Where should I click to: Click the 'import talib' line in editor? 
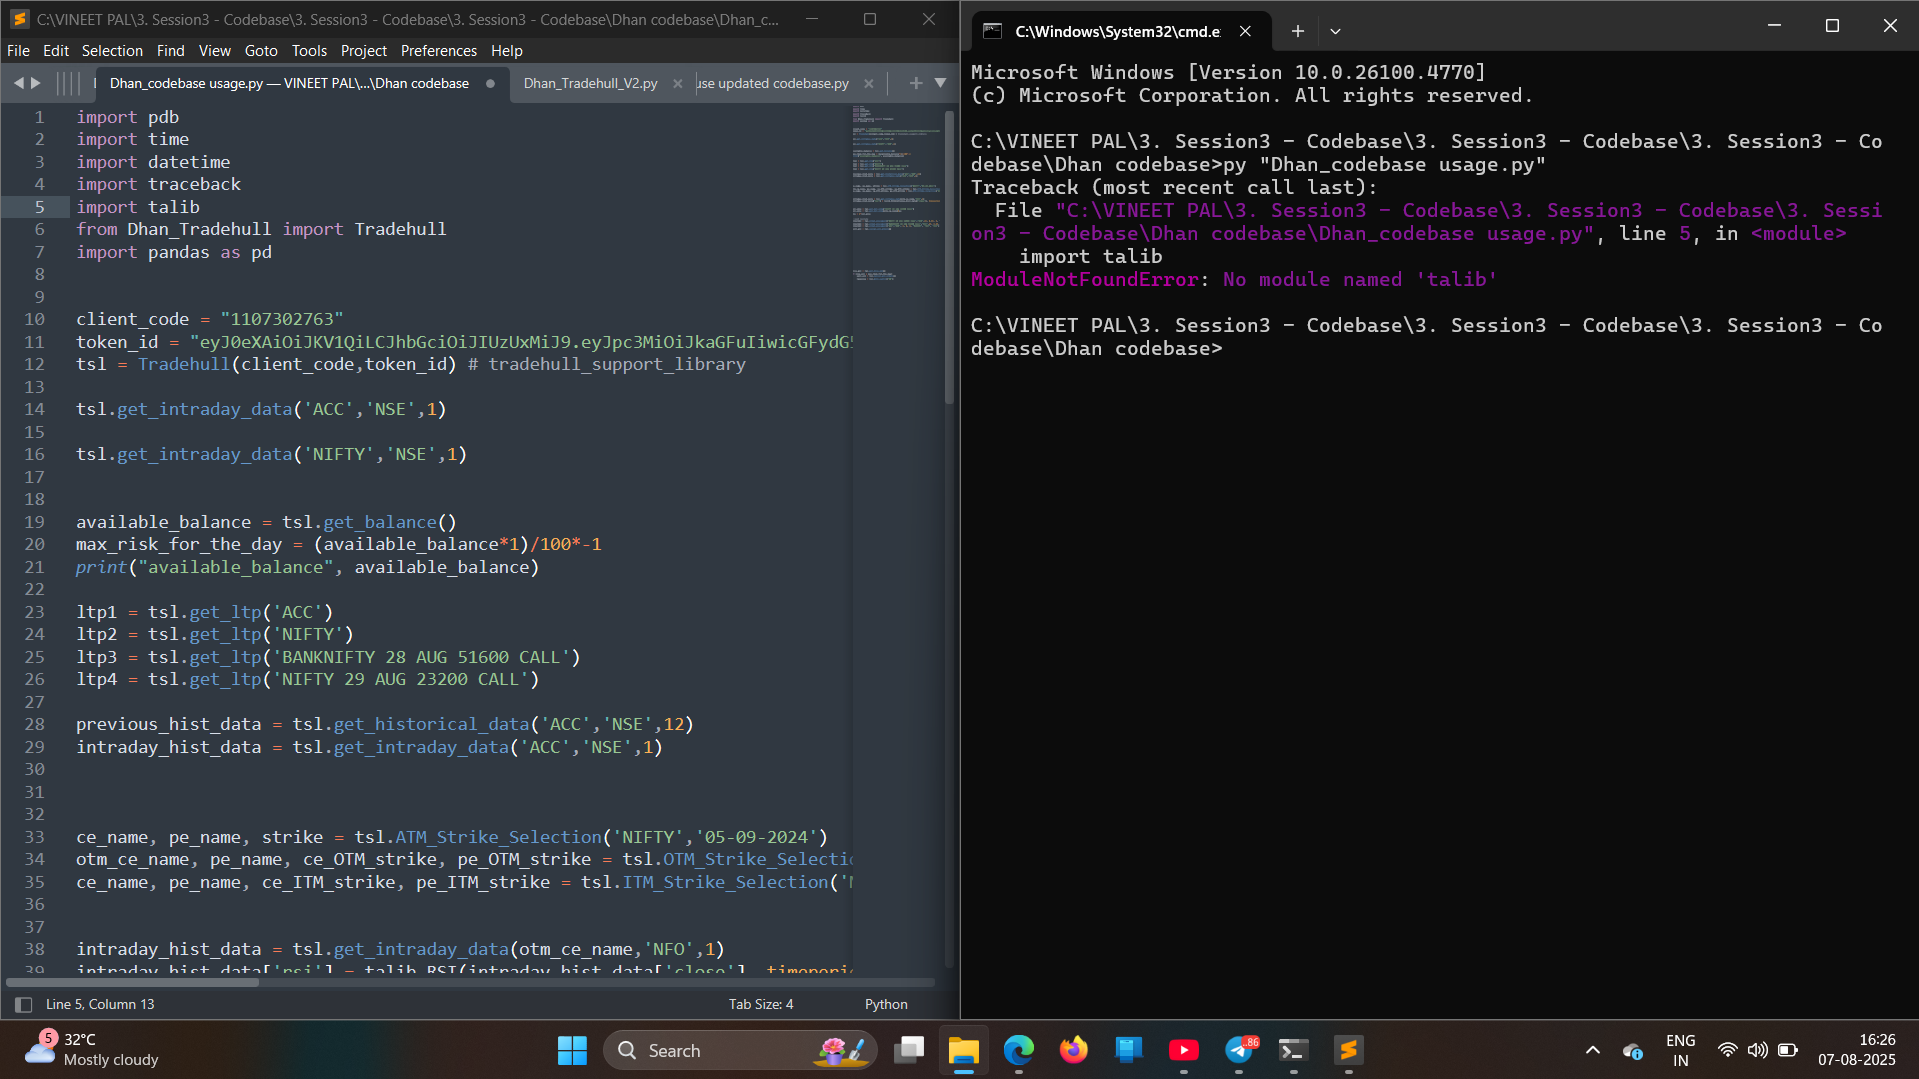tap(138, 207)
